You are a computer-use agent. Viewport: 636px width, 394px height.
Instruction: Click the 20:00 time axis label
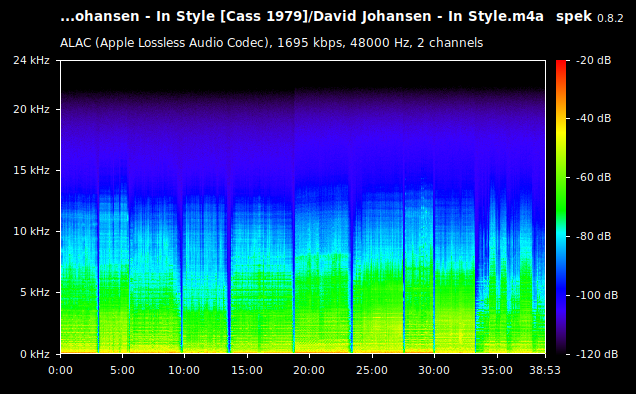[309, 370]
